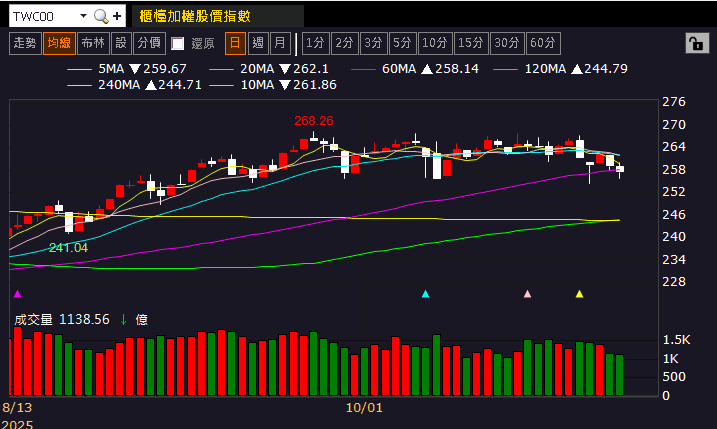
Task: Click the 60MA 258.14 legend entry
Action: [415, 69]
